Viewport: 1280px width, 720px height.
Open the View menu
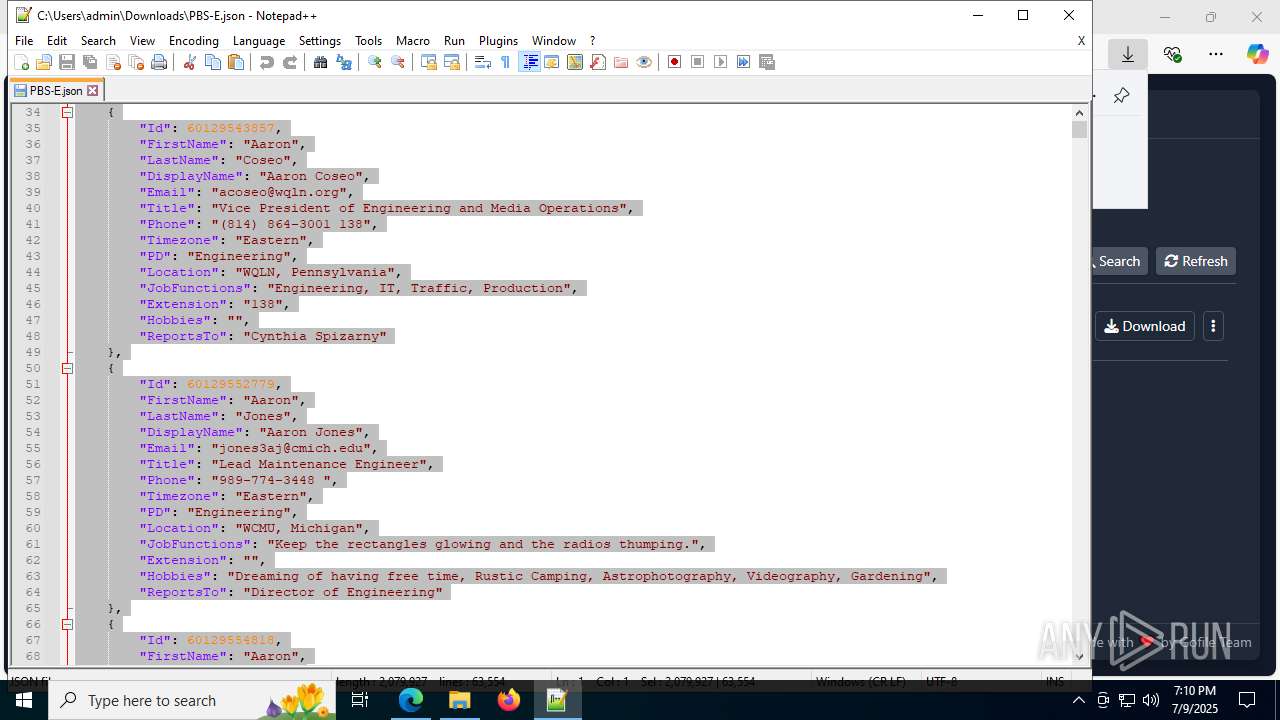(x=142, y=41)
